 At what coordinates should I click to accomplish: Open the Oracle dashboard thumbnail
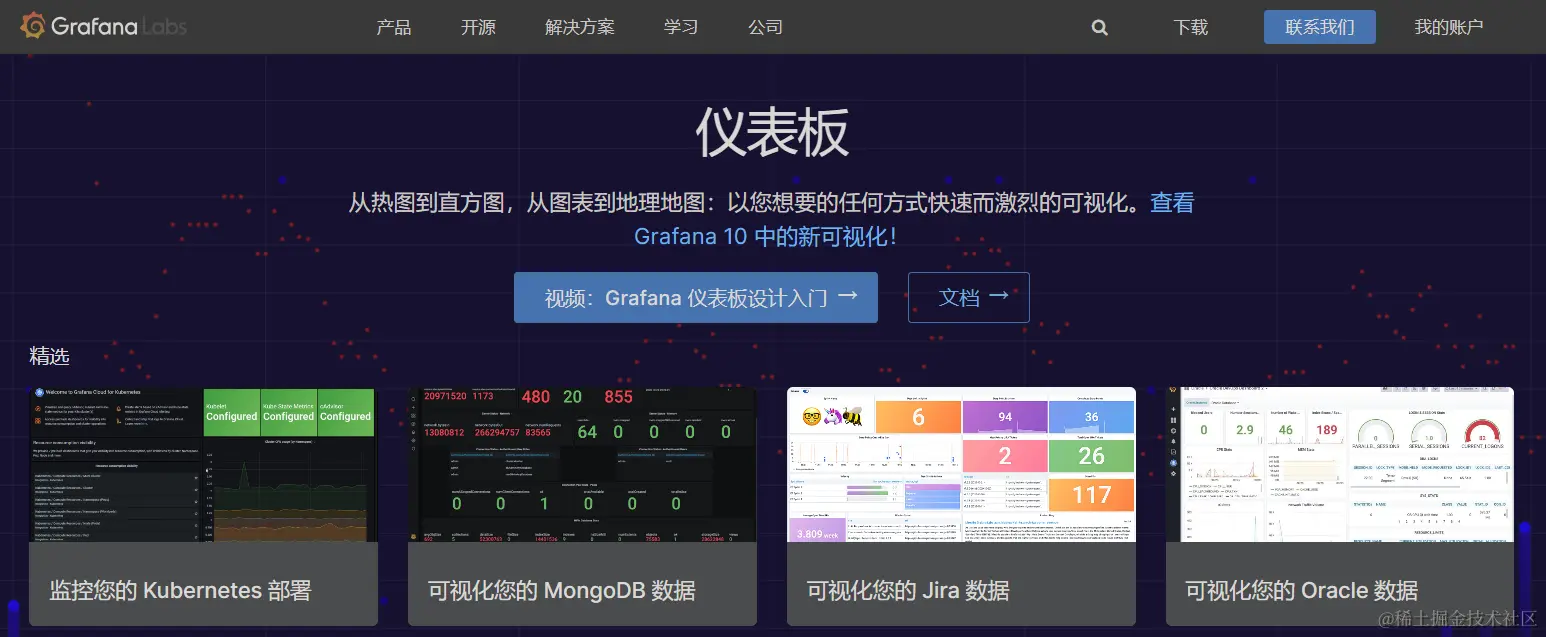[1340, 465]
